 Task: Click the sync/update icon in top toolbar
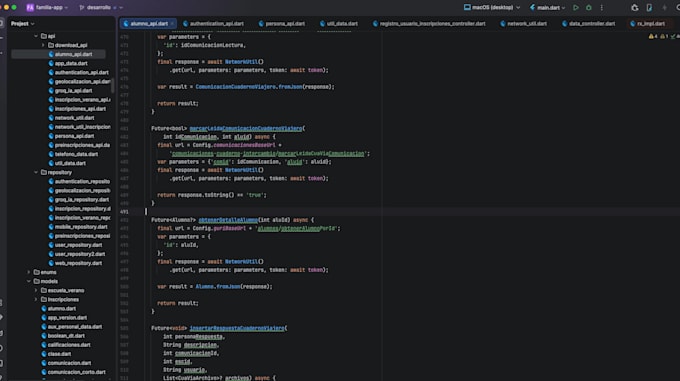pyautogui.click(x=634, y=7)
